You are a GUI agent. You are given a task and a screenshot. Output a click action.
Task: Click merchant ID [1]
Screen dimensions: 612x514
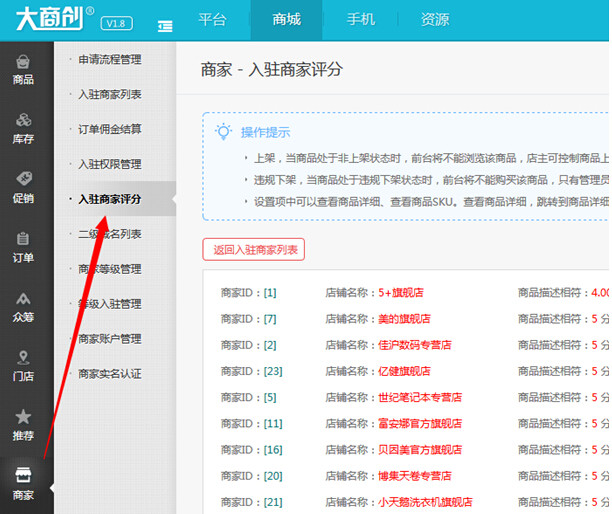click(x=270, y=293)
